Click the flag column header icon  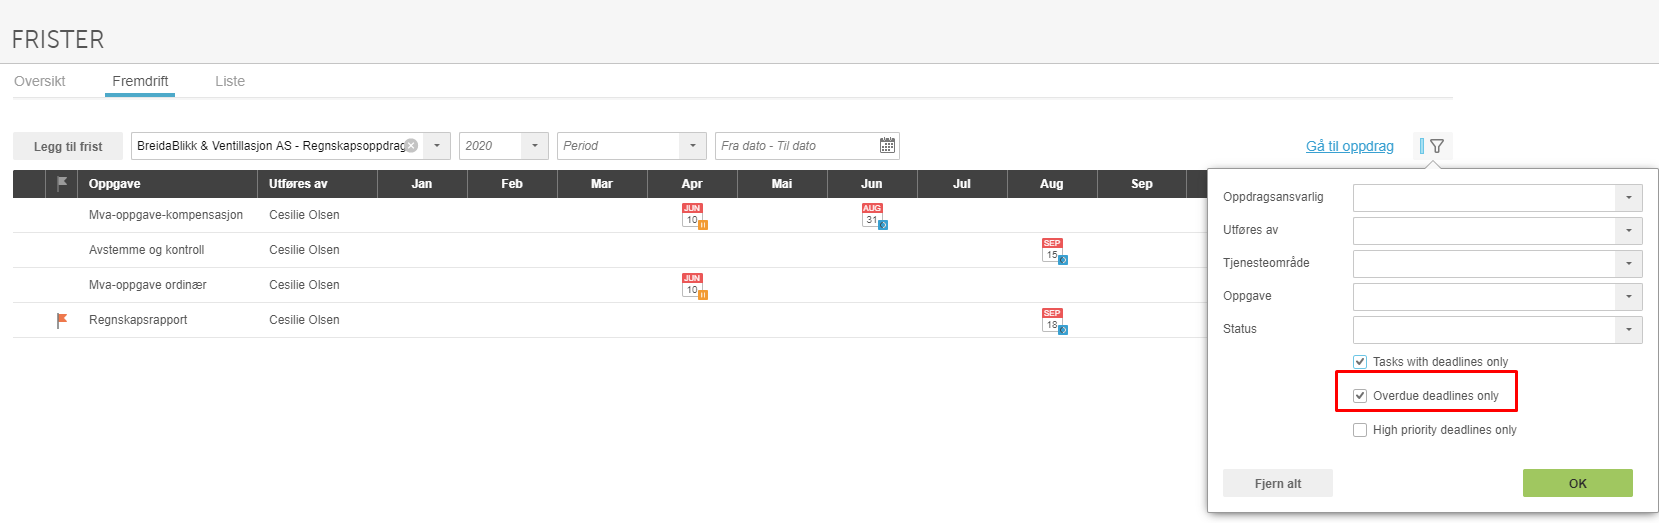pos(62,183)
